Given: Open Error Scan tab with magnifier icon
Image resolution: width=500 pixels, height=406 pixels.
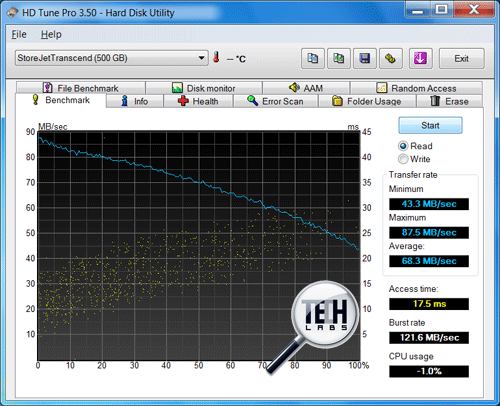Looking at the screenshot, I should 275,101.
